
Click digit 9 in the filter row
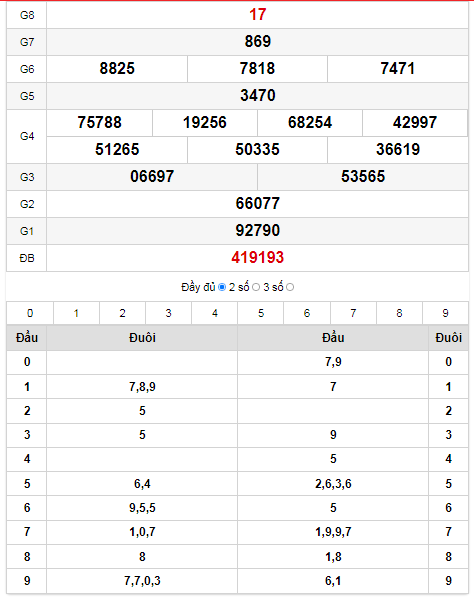click(x=445, y=313)
